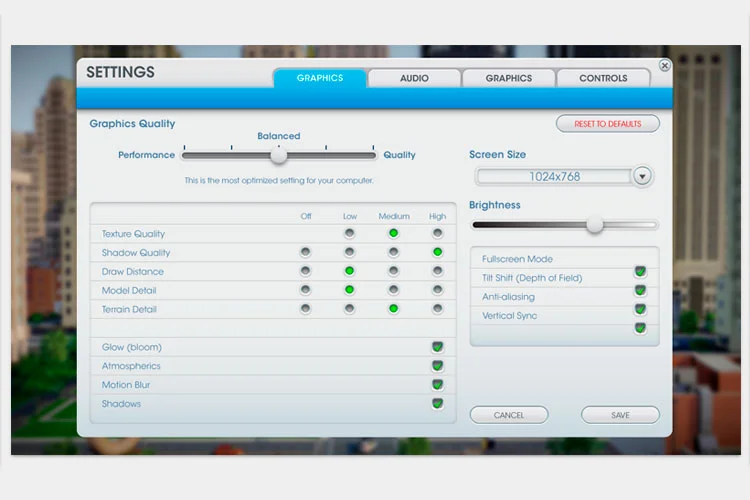The height and width of the screenshot is (500, 750).
Task: Set Terrain Detail to Off
Action: [305, 309]
